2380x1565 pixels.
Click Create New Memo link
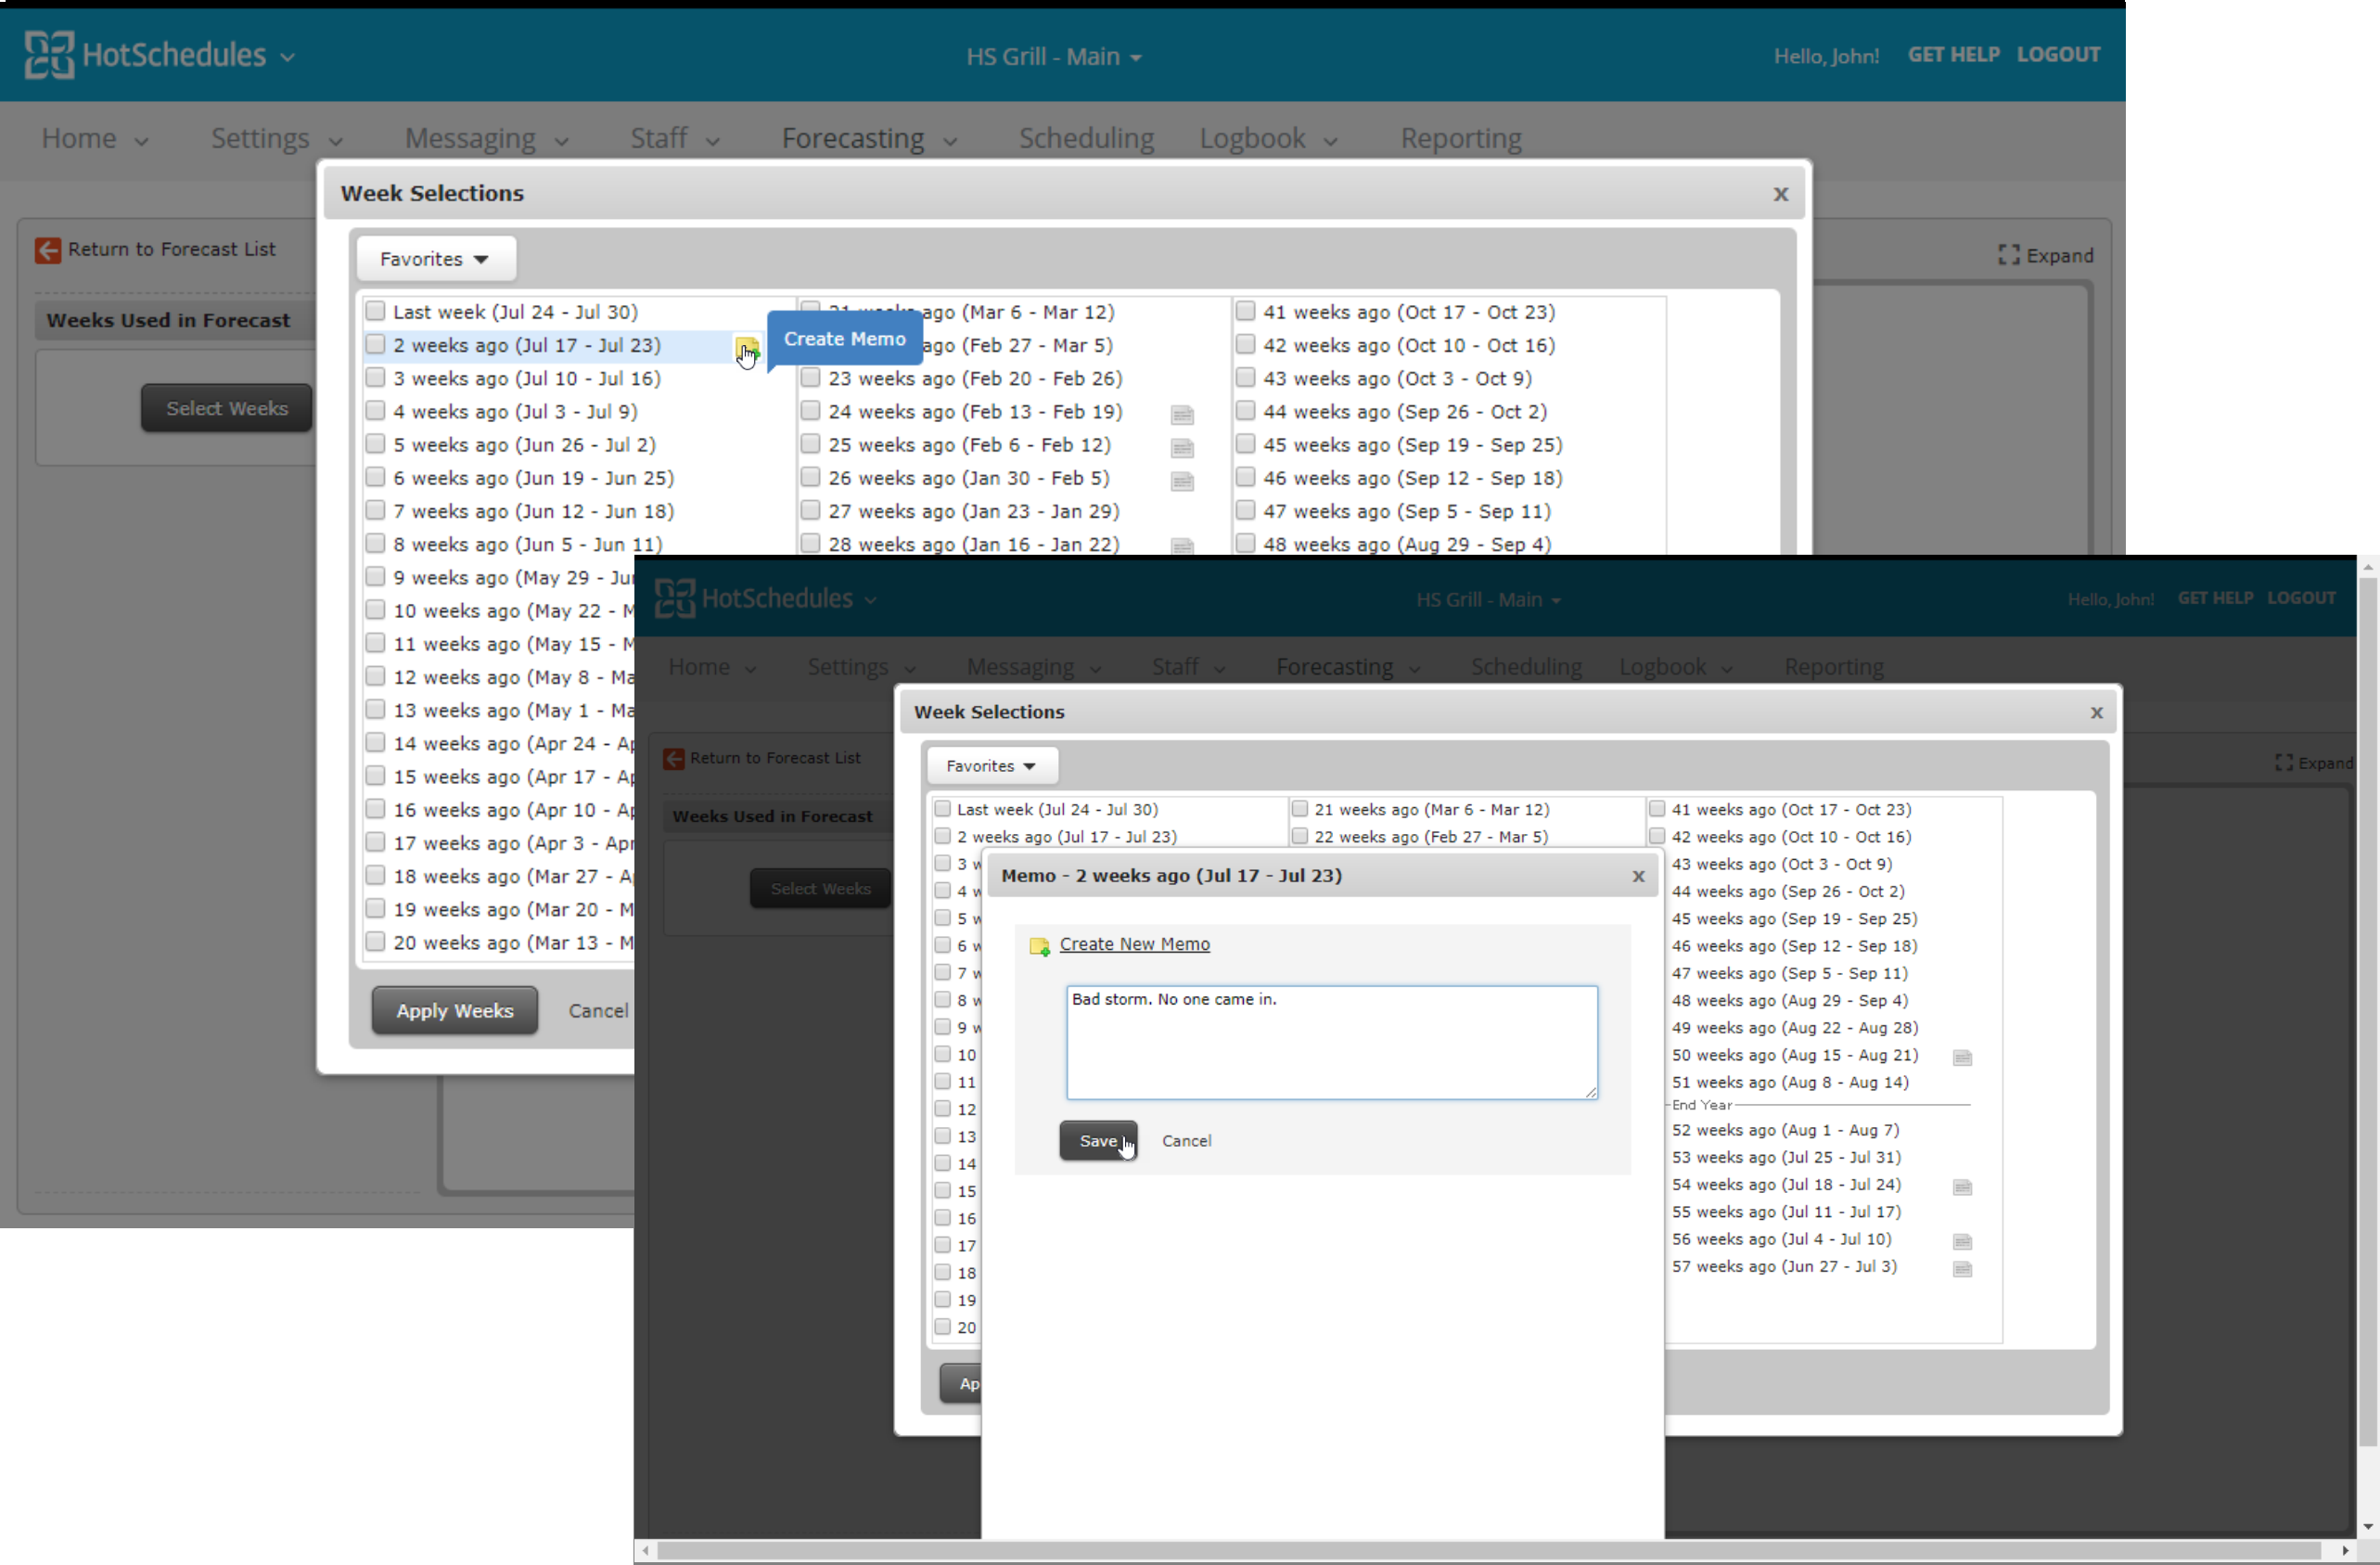1134,944
